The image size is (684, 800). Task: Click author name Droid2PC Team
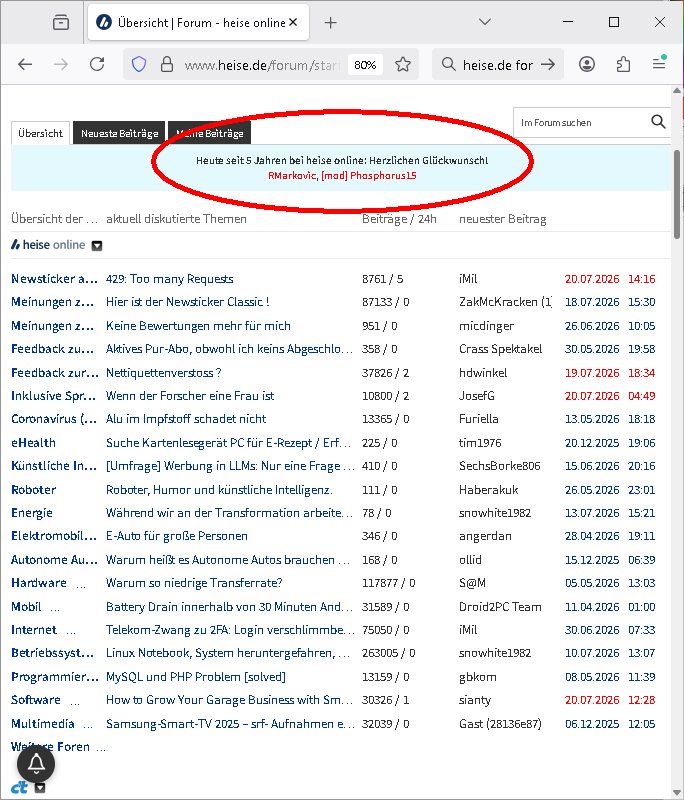500,607
